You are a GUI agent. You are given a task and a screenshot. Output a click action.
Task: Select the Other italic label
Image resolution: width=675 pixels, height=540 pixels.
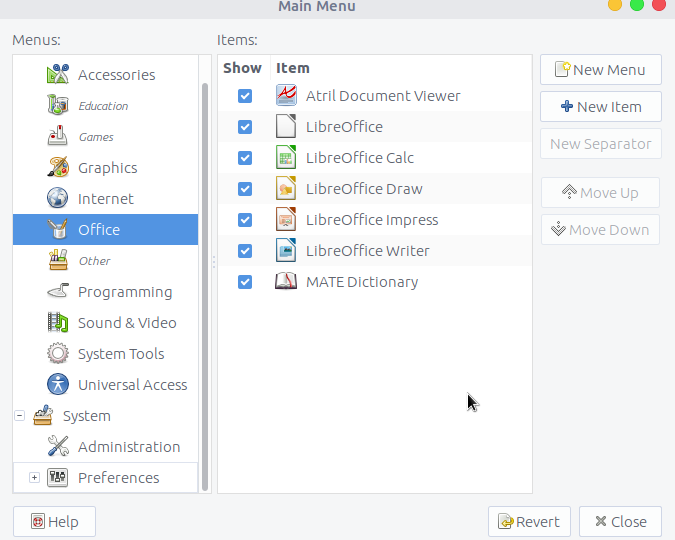pos(95,261)
